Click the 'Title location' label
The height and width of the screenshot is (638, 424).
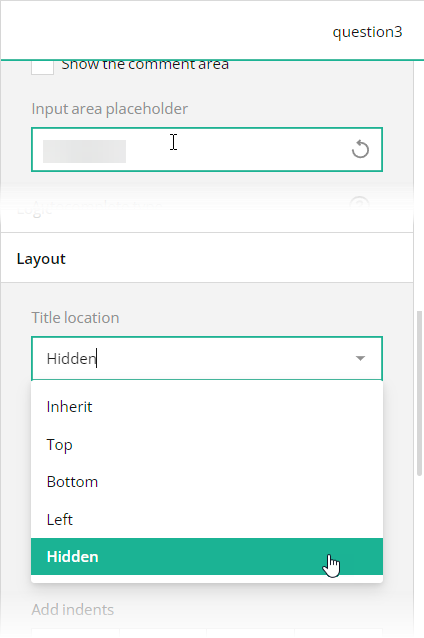pyautogui.click(x=75, y=317)
